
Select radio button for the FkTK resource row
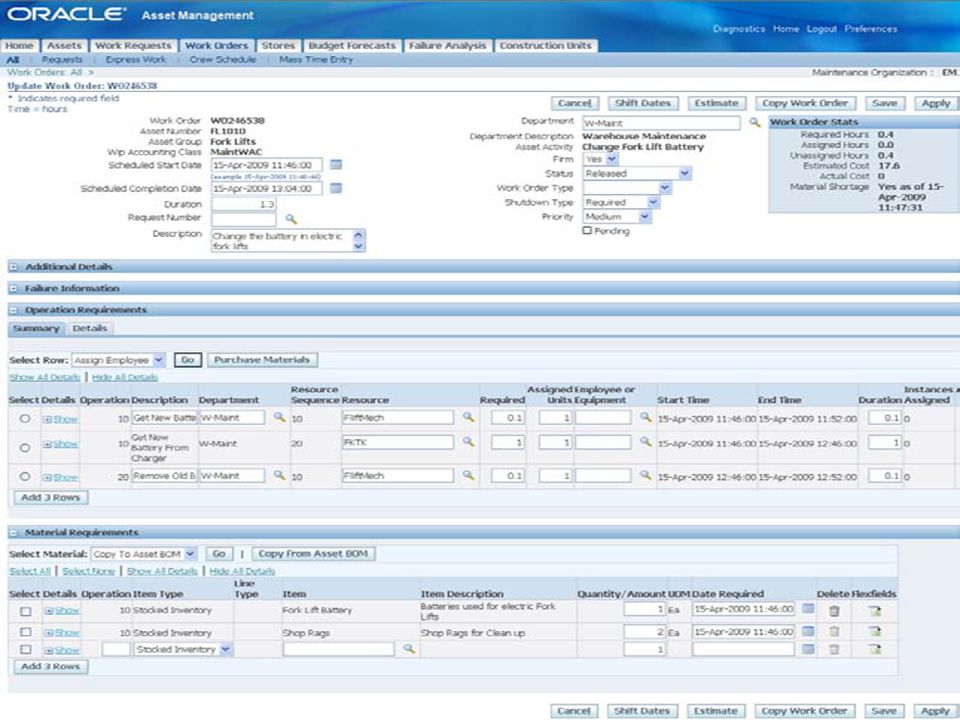tap(24, 448)
